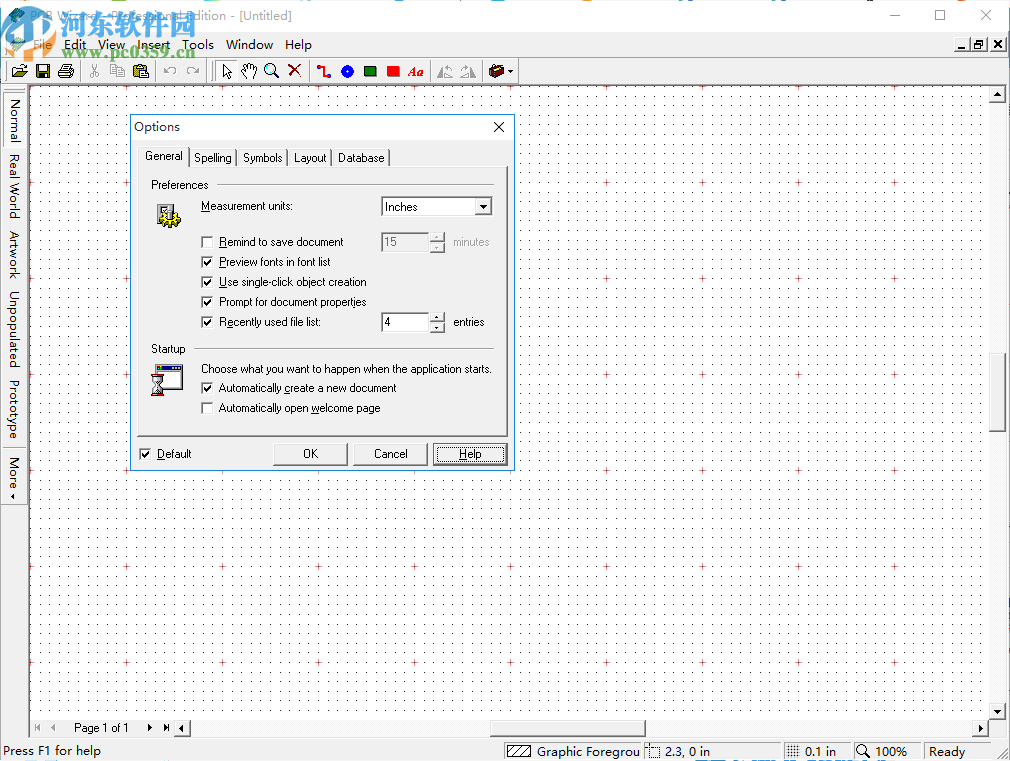This screenshot has width=1010, height=761.
Task: Click the Save floppy disk icon
Action: point(43,71)
